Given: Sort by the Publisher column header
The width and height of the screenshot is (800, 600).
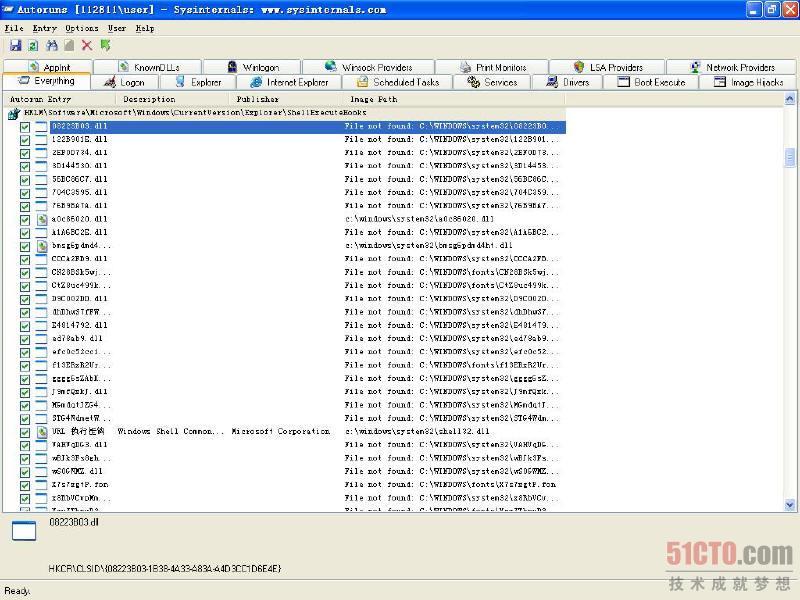Looking at the screenshot, I should [x=287, y=99].
